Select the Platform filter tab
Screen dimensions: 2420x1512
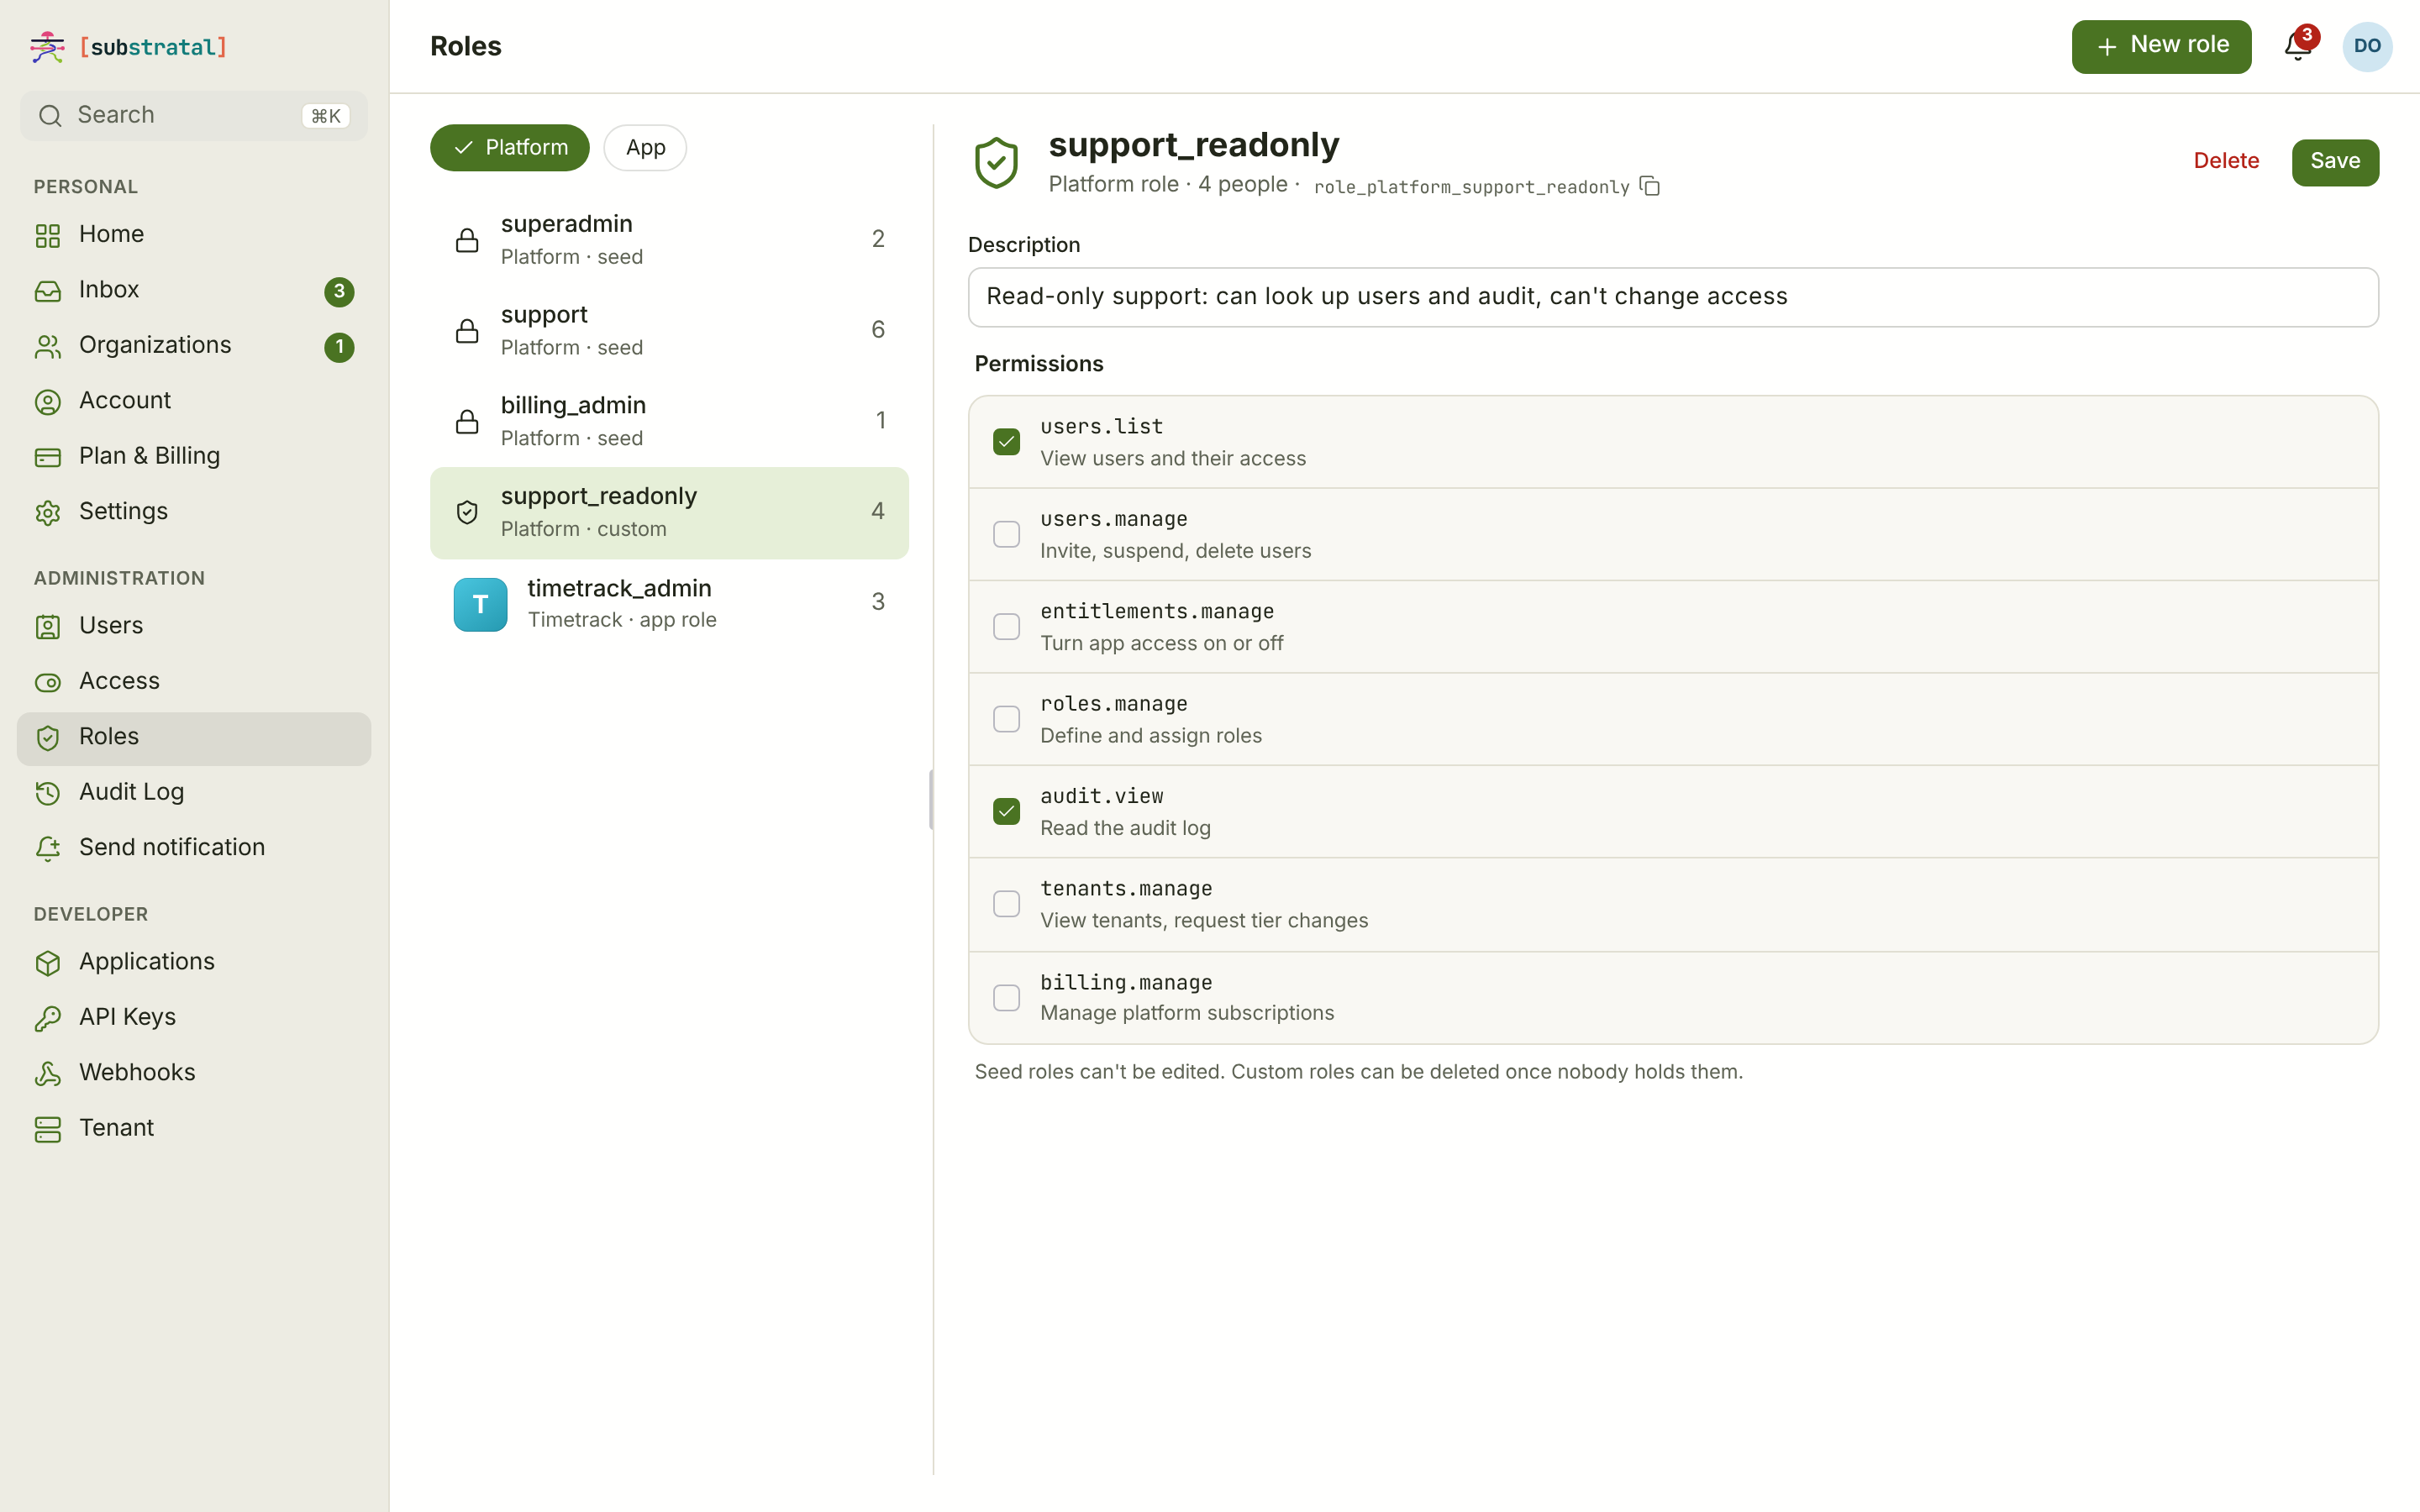click(509, 148)
